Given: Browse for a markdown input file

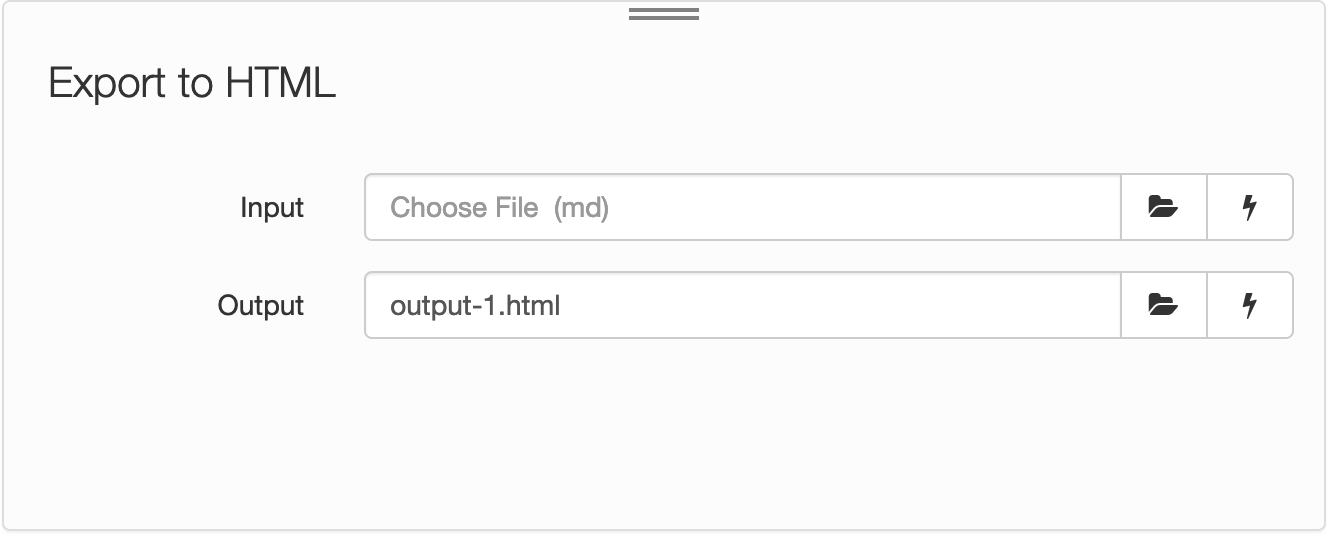Looking at the screenshot, I should tap(1163, 207).
